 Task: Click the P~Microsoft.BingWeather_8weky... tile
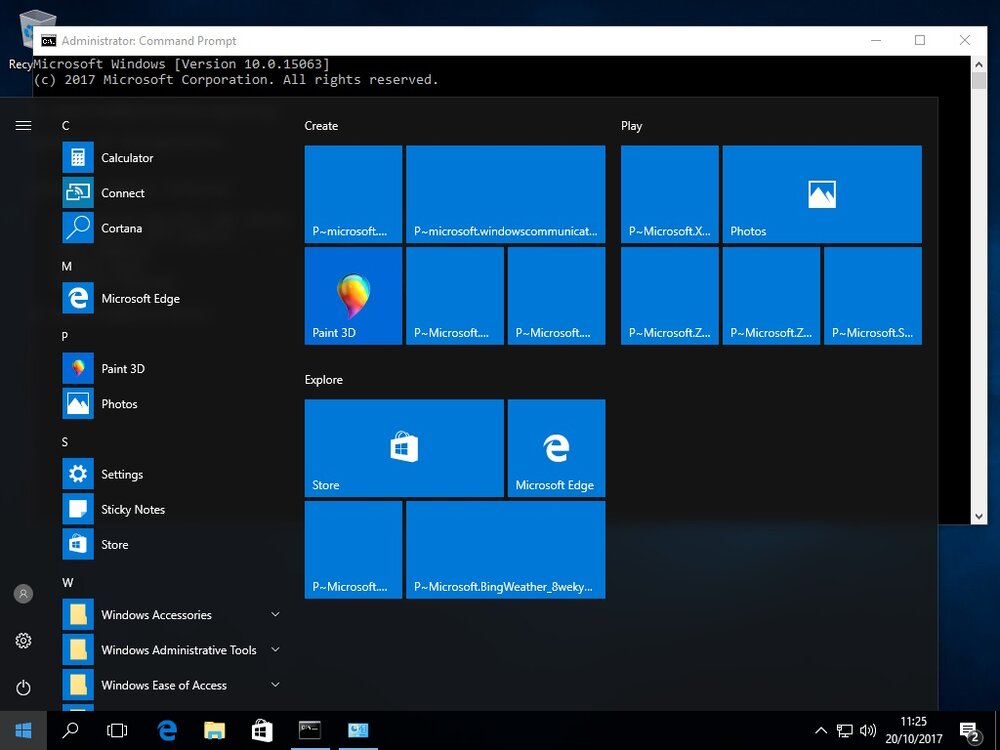[506, 550]
